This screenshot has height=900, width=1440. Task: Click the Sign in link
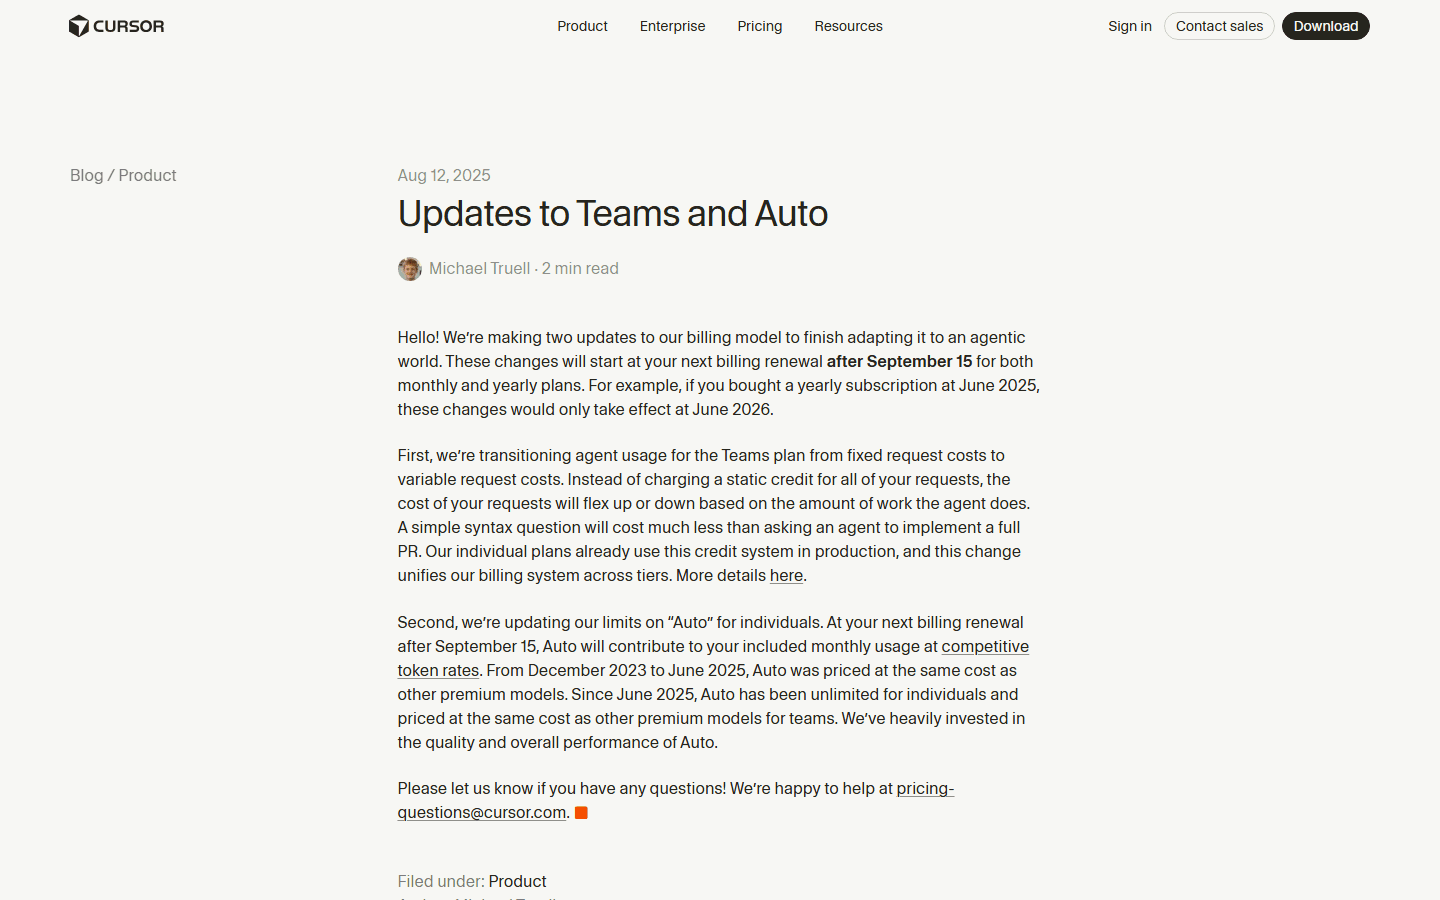1130,26
